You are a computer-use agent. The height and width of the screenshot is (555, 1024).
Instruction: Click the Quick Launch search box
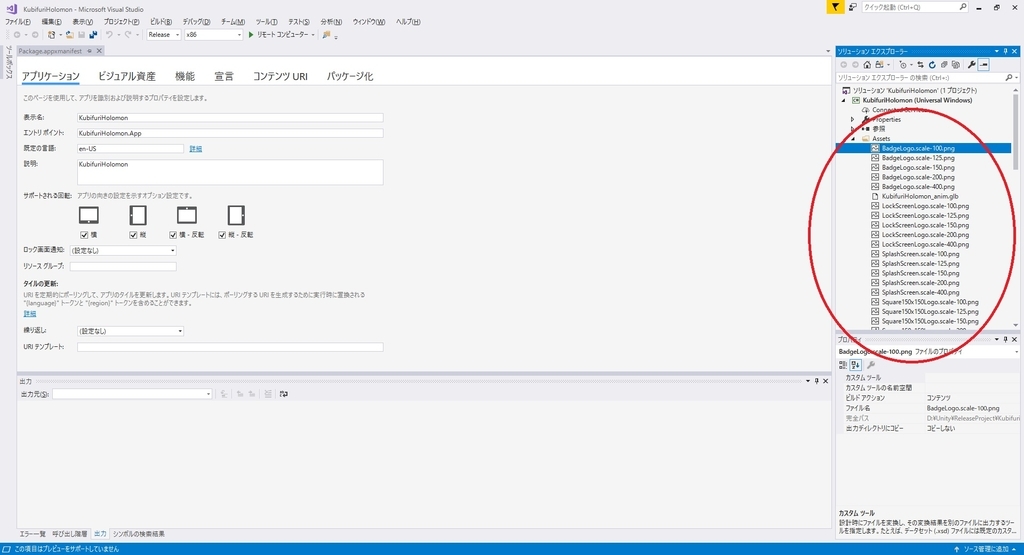pyautogui.click(x=914, y=7)
